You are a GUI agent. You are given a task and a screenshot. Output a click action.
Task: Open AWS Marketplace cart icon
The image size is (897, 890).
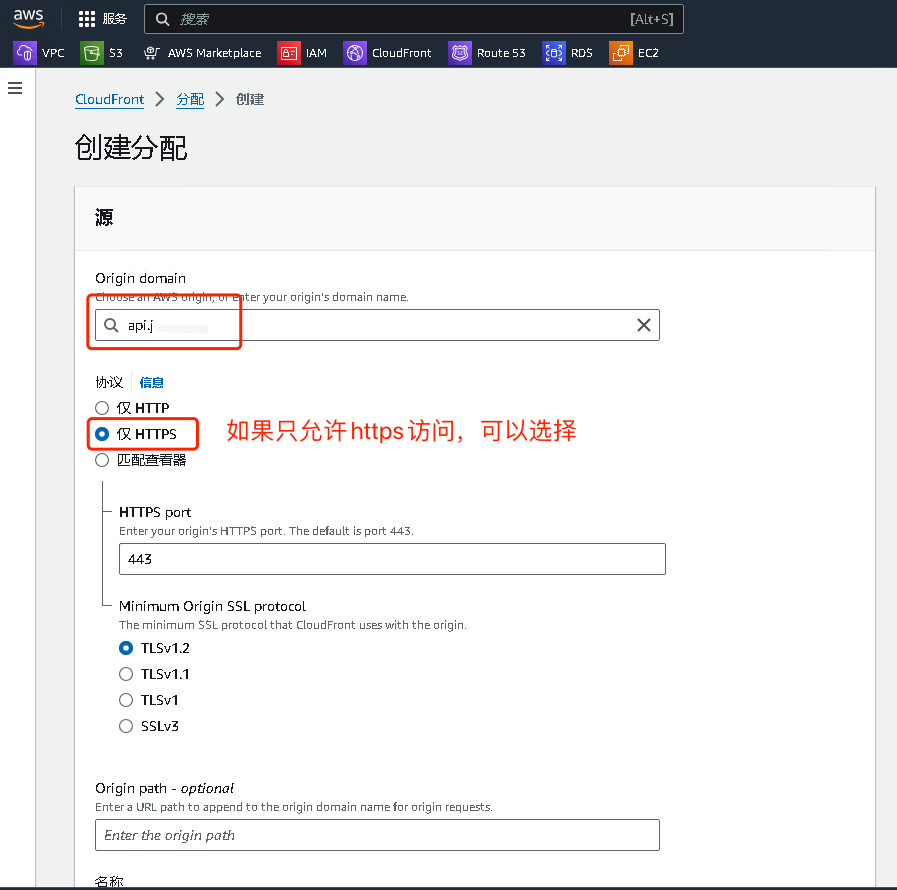click(x=151, y=53)
